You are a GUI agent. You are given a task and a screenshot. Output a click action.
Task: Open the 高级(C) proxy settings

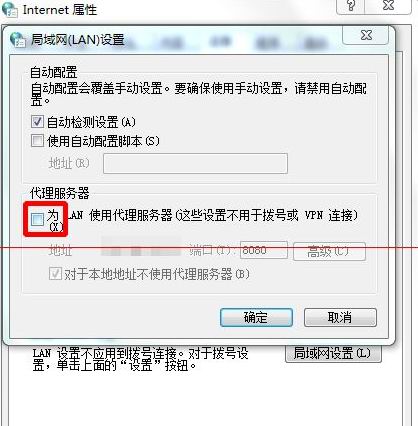[x=329, y=251]
